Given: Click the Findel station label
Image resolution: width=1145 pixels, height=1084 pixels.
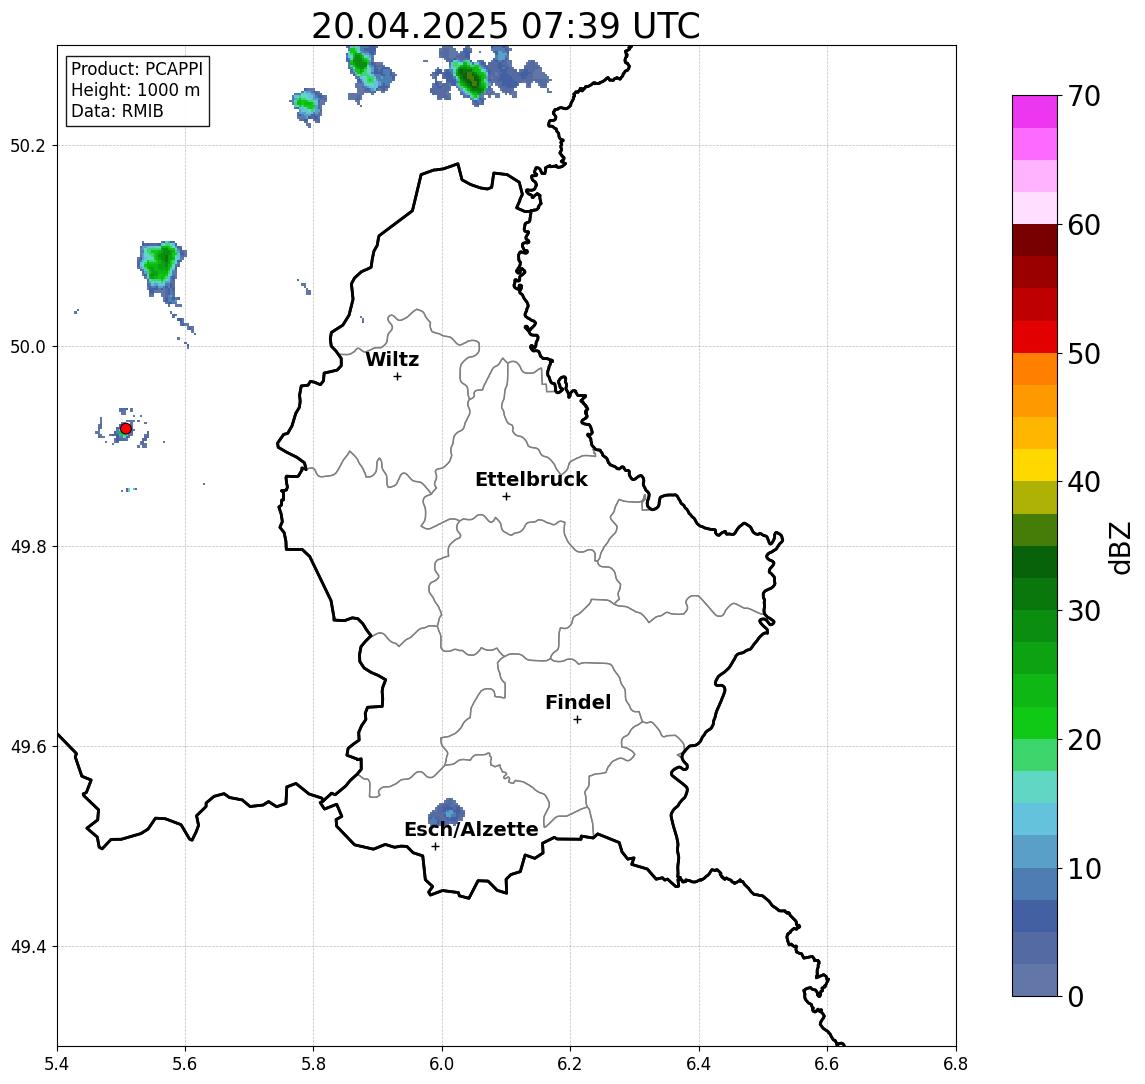Looking at the screenshot, I should (x=578, y=702).
